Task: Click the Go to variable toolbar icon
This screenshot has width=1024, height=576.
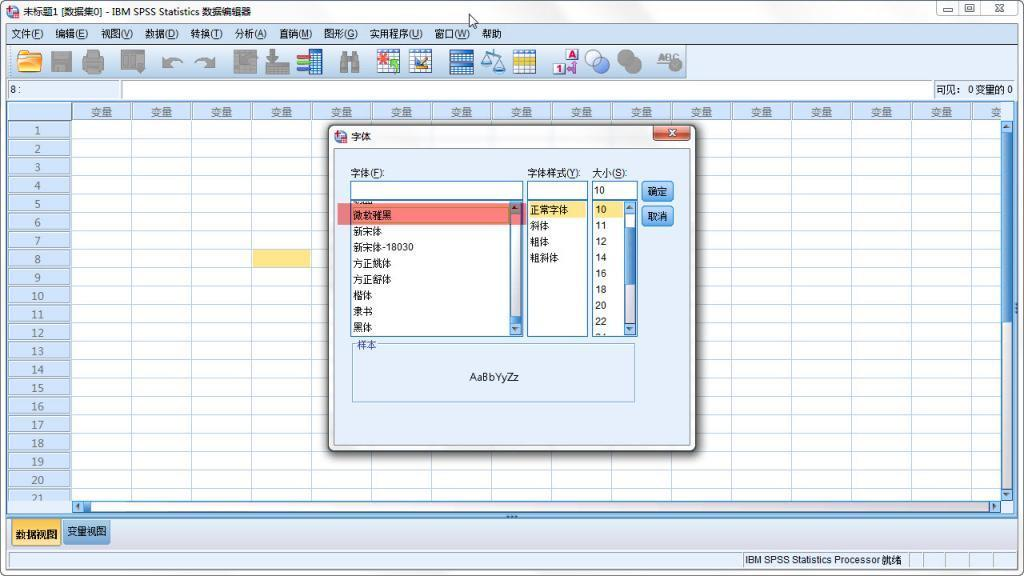Action: click(x=277, y=62)
